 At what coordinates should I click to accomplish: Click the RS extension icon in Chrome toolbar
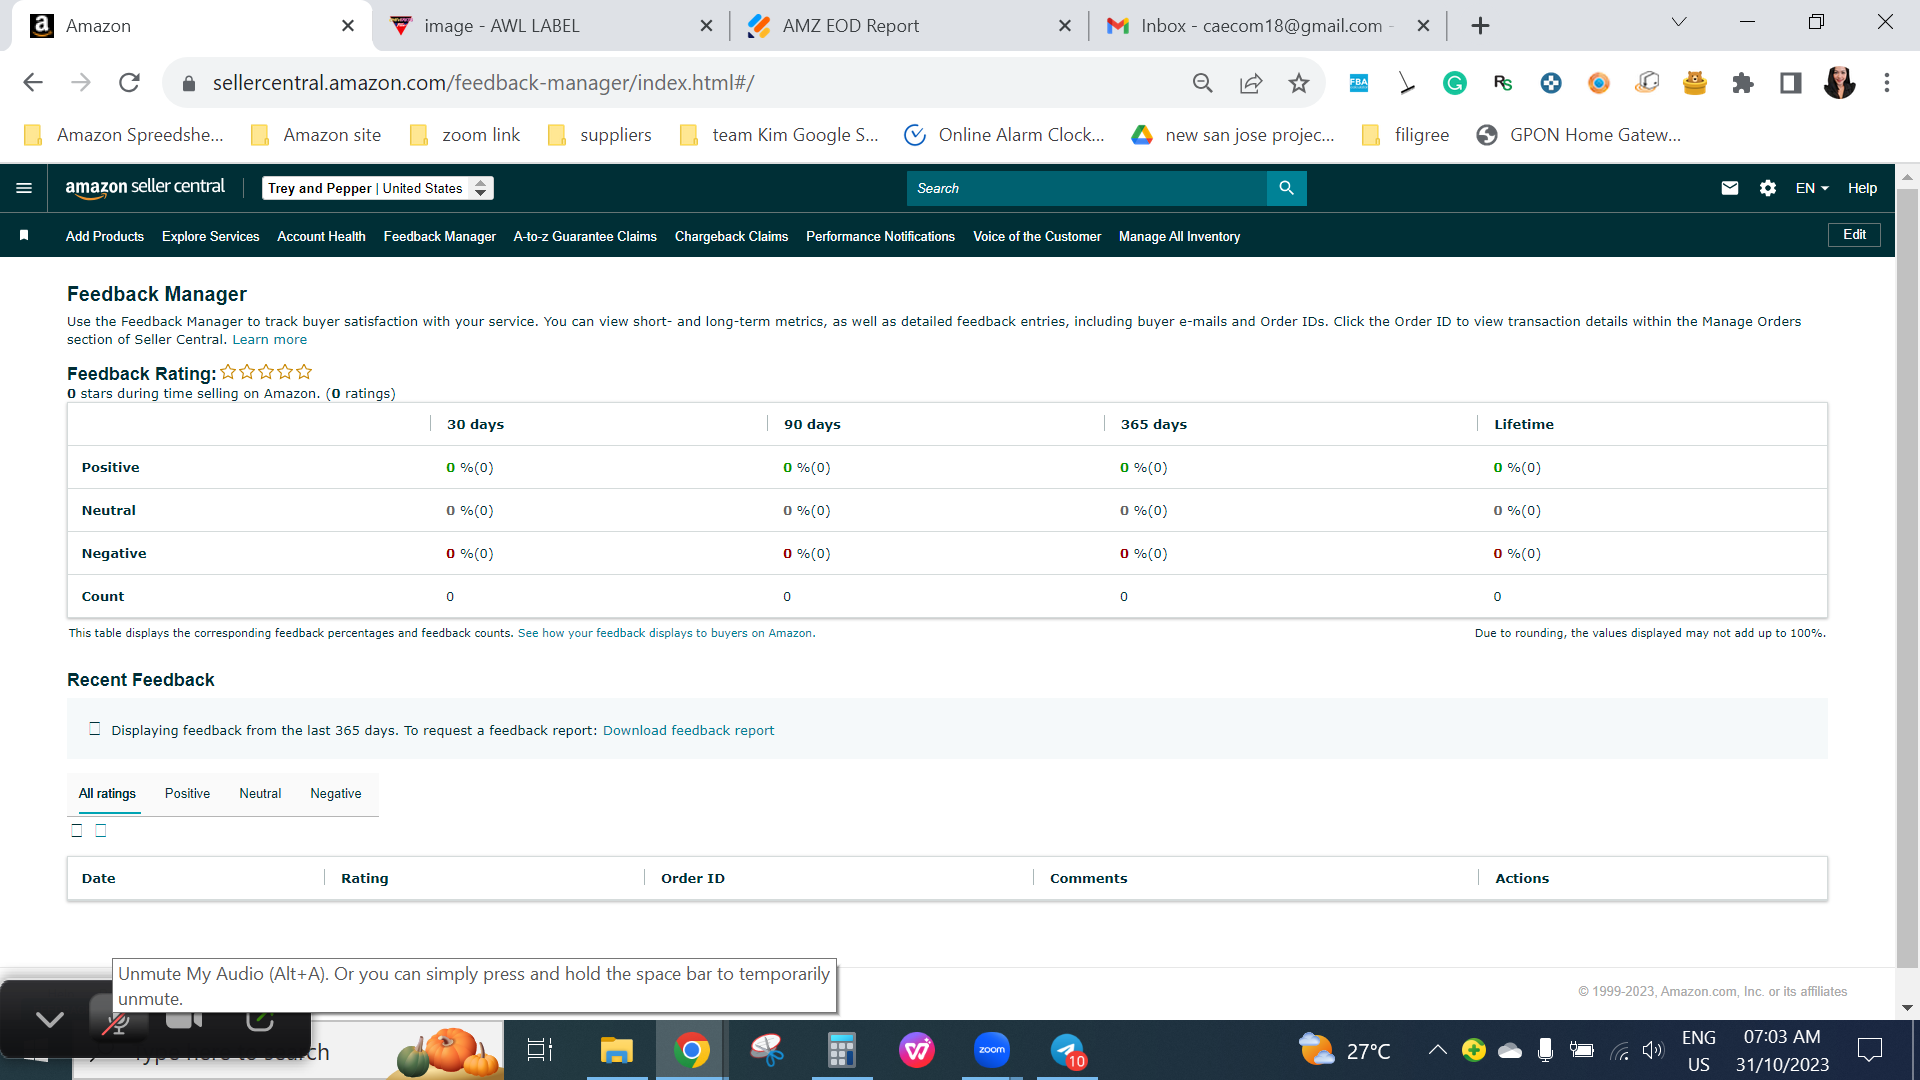pyautogui.click(x=1503, y=83)
